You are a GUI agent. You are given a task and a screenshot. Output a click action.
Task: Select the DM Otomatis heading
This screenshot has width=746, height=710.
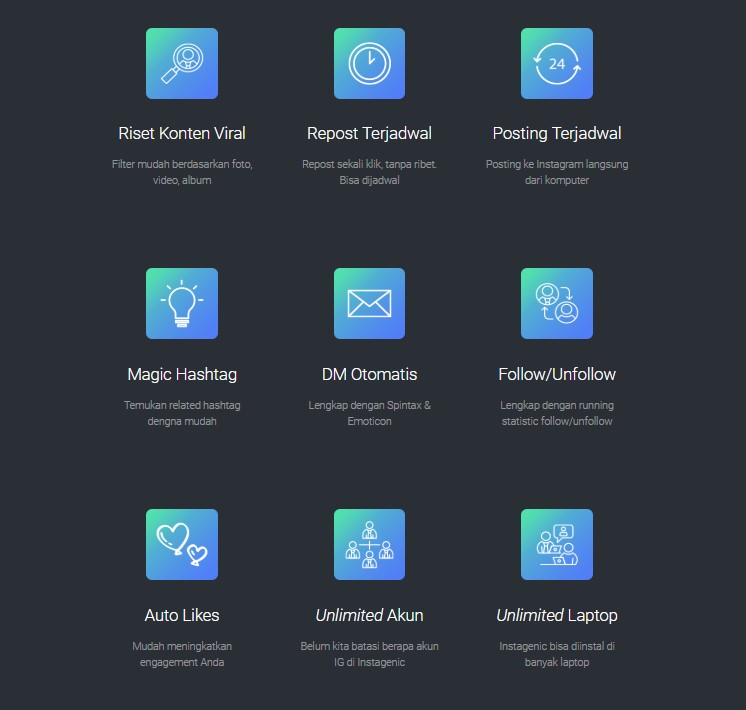tap(369, 374)
